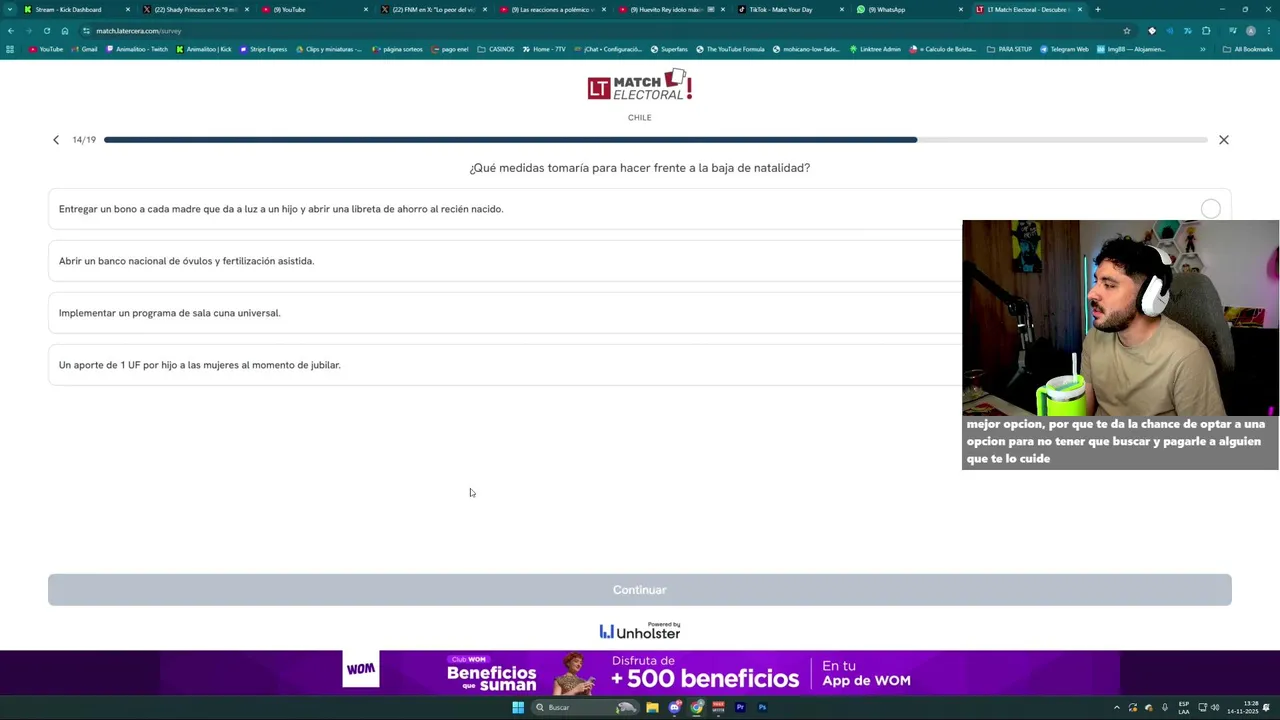Reload the current page
The image size is (1280, 720).
pyautogui.click(x=46, y=31)
